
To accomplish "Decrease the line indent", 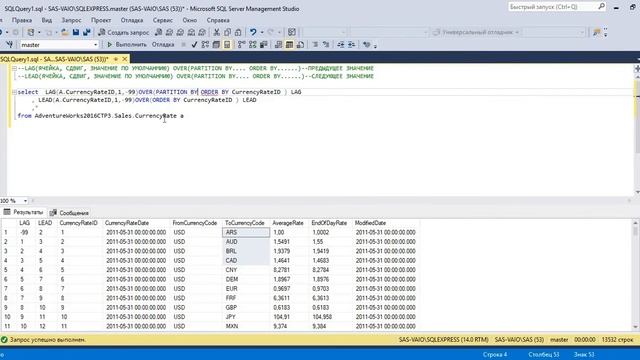I will 341,45.
